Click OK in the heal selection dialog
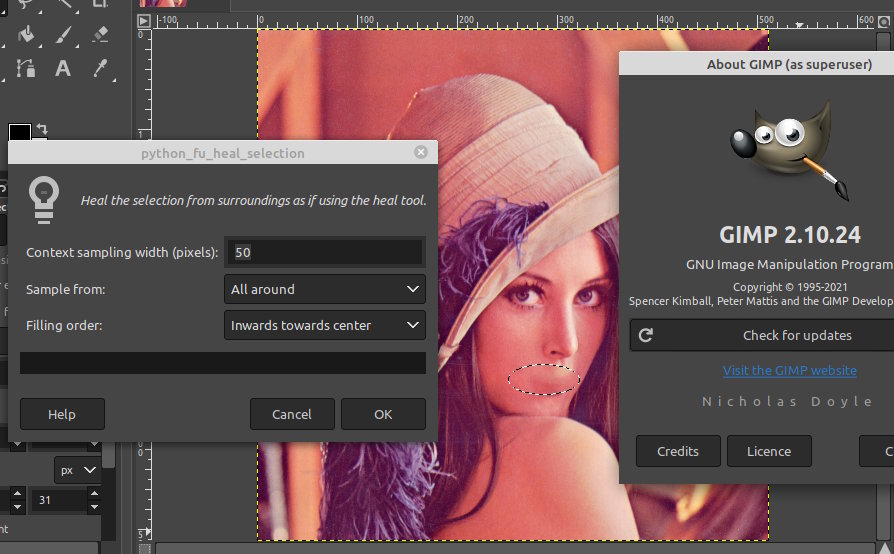894x554 pixels. click(383, 414)
